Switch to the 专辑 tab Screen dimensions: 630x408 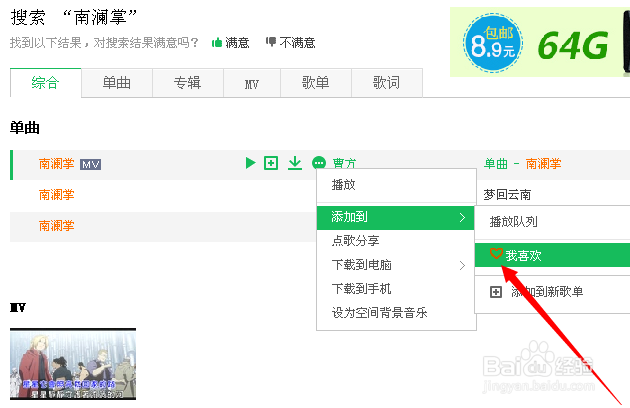point(188,83)
